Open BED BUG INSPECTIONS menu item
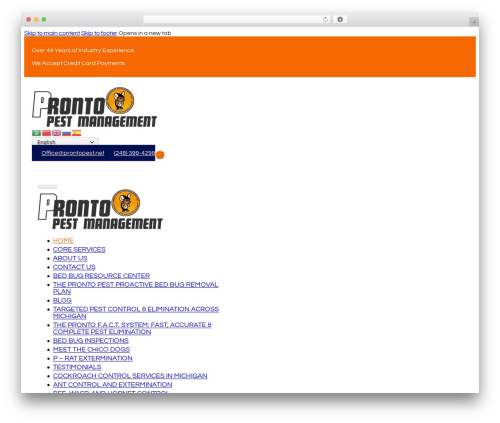500x423 pixels. (91, 341)
